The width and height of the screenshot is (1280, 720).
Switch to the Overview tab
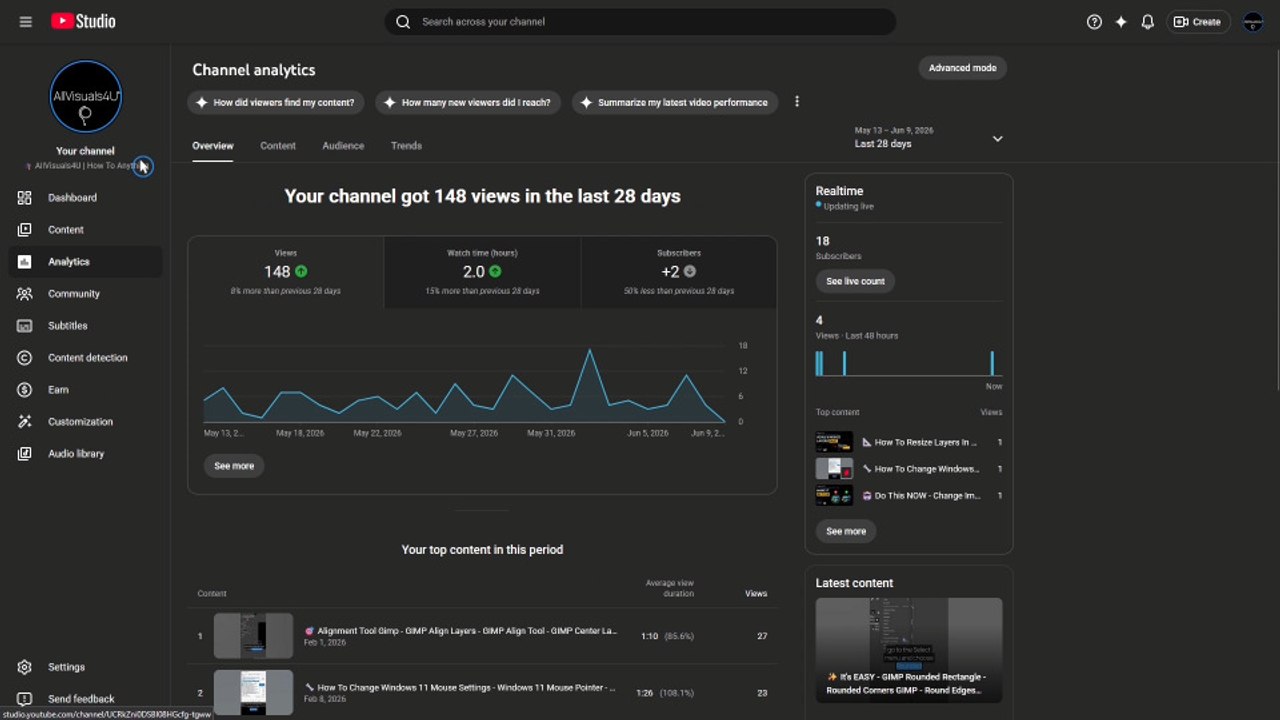pos(213,146)
